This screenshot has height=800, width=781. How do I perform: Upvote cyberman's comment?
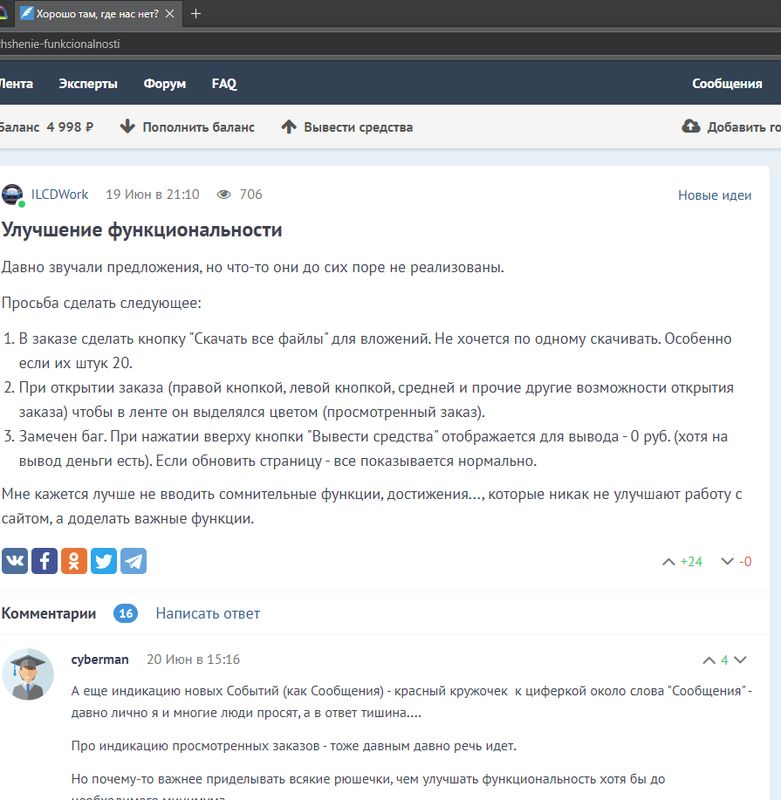click(711, 660)
